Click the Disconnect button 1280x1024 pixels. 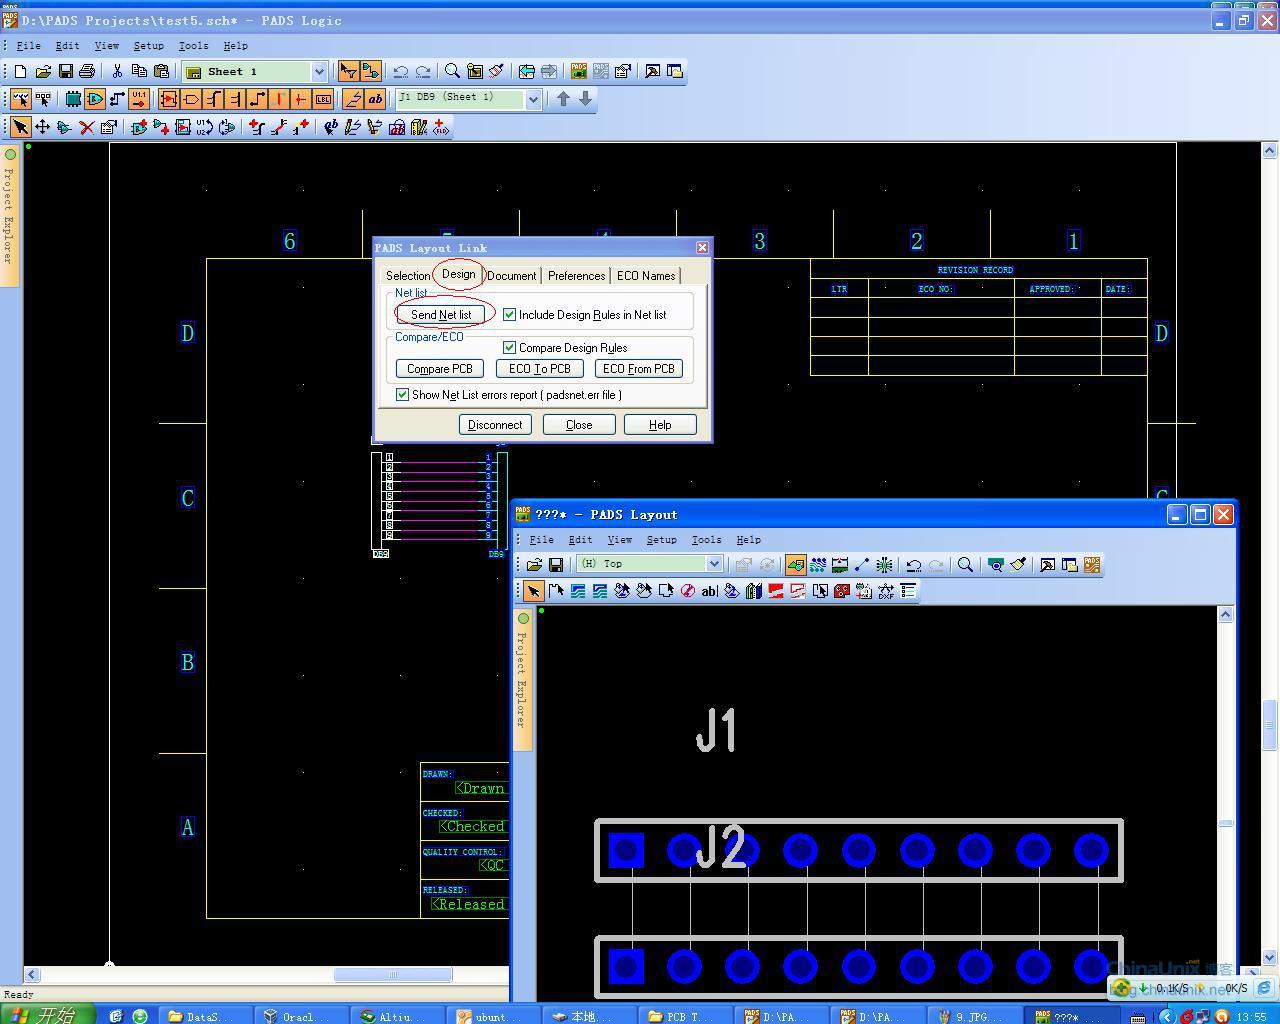click(x=495, y=424)
